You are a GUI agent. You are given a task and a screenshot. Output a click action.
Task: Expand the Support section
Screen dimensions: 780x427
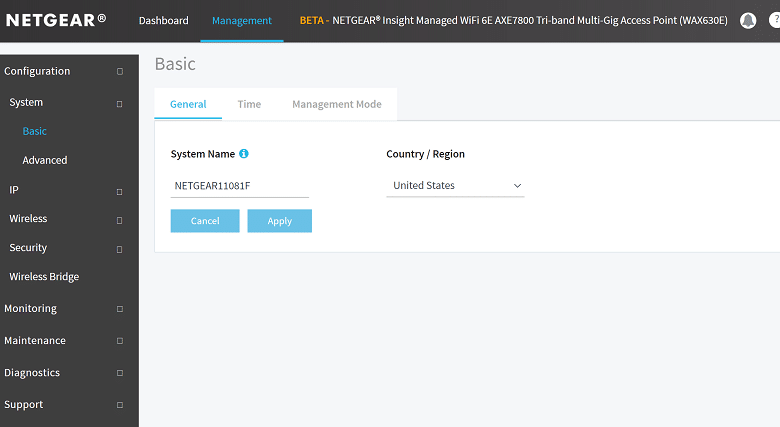coord(120,405)
